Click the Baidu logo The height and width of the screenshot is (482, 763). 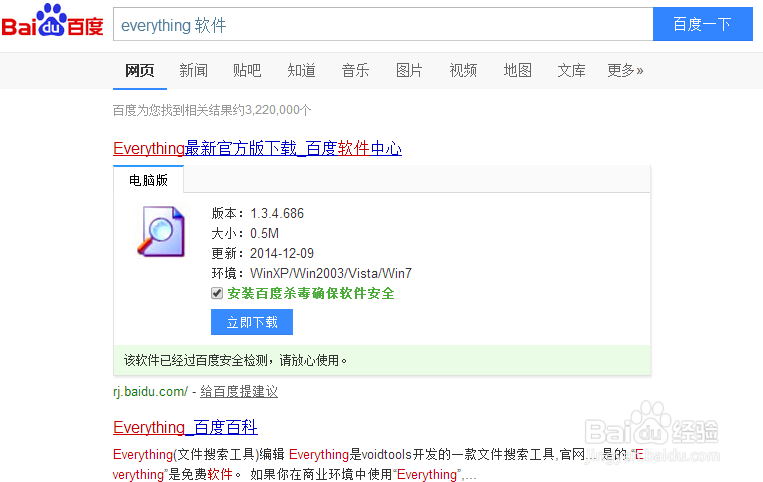tap(53, 21)
